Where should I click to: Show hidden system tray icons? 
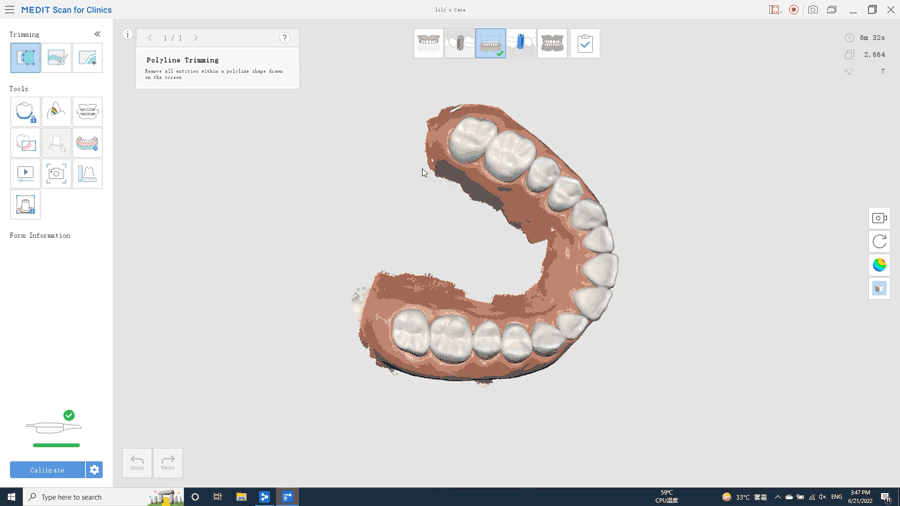pos(778,497)
